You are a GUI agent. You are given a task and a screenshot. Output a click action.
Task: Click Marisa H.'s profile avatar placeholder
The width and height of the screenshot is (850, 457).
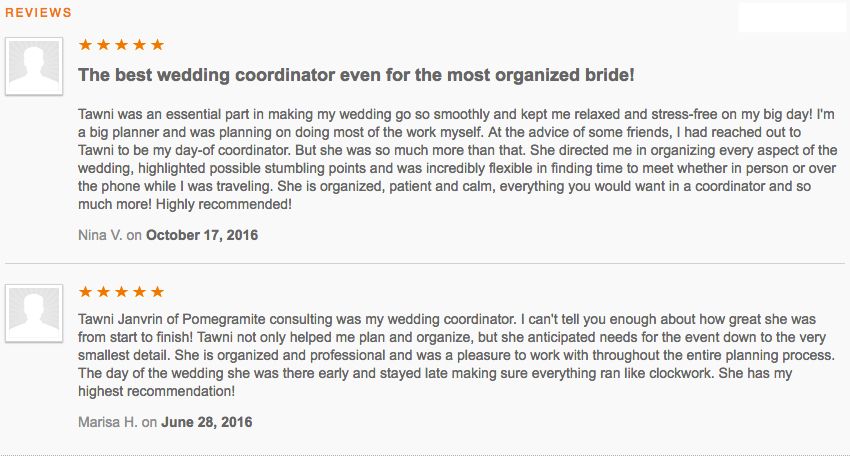pyautogui.click(x=34, y=313)
